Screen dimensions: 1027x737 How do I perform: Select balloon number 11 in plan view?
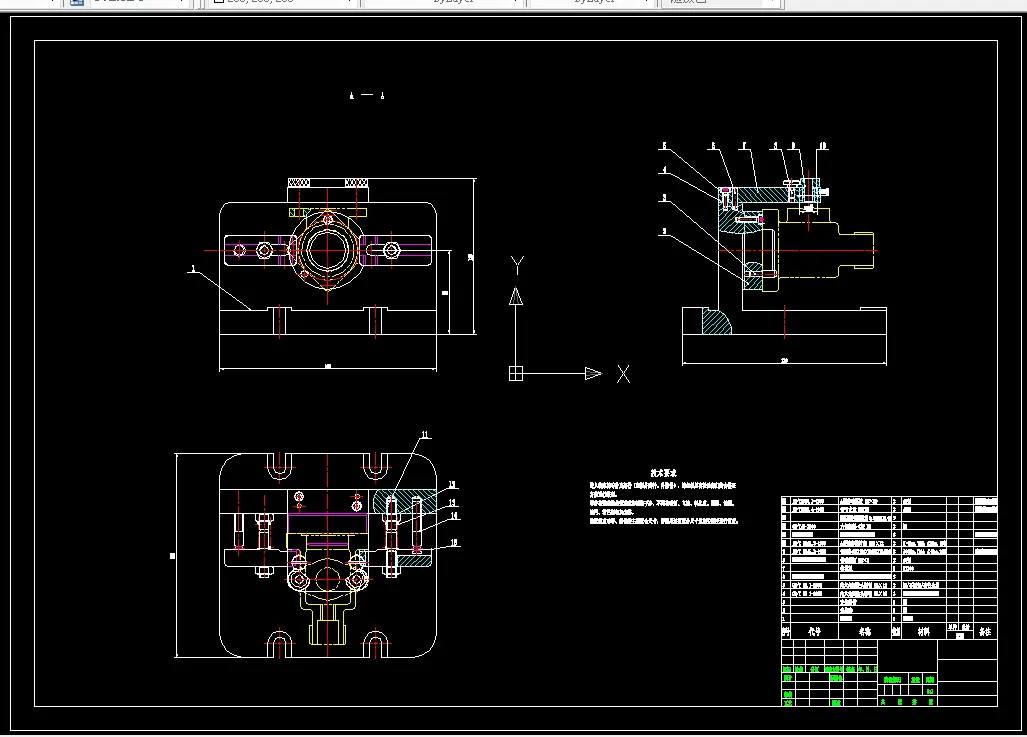[424, 435]
